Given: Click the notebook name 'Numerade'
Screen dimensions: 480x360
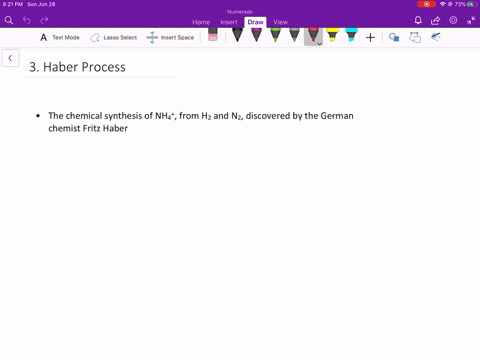Looking at the screenshot, I should tap(240, 12).
